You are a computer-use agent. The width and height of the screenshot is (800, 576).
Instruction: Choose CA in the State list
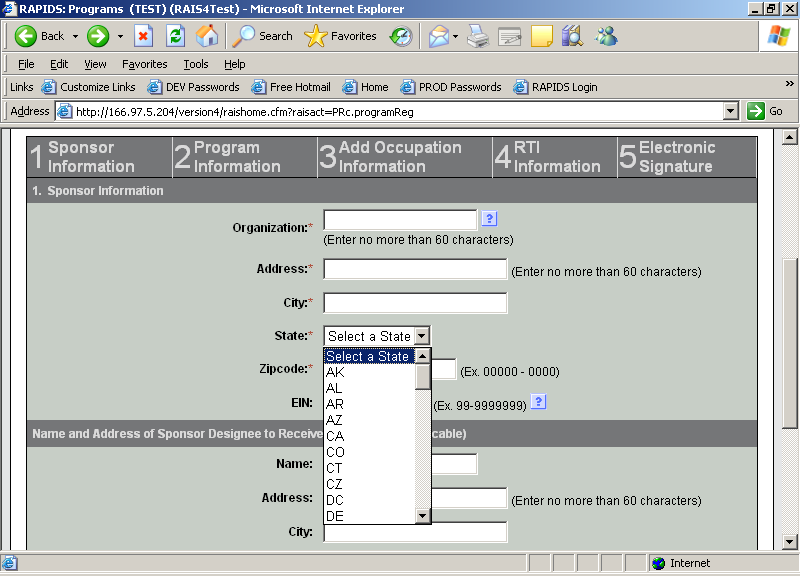(370, 436)
